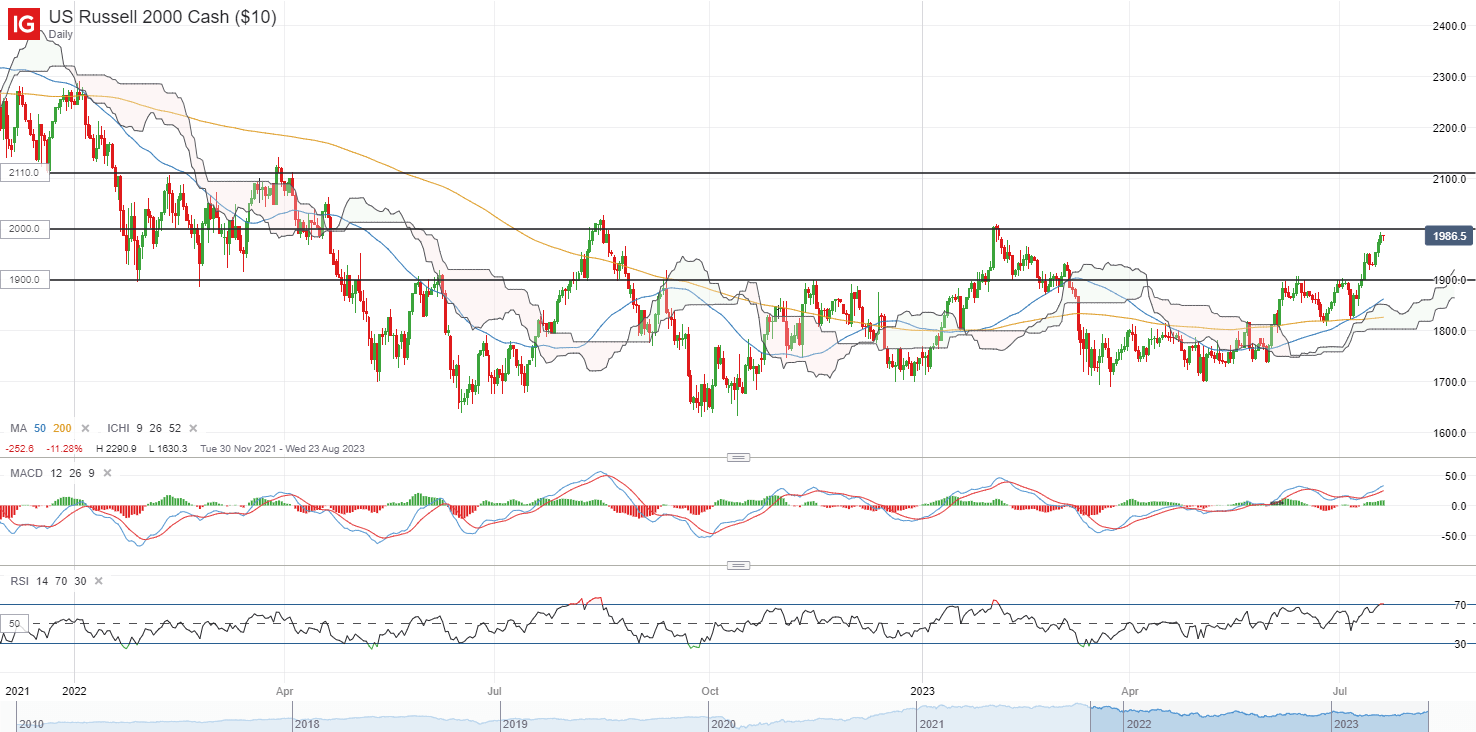Image resolution: width=1476 pixels, height=732 pixels.
Task: Click the 70 parameter beside the RSI label
Action: tap(61, 581)
